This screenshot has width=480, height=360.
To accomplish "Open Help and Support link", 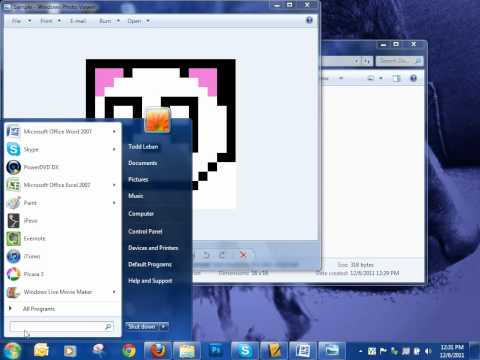I will click(150, 281).
